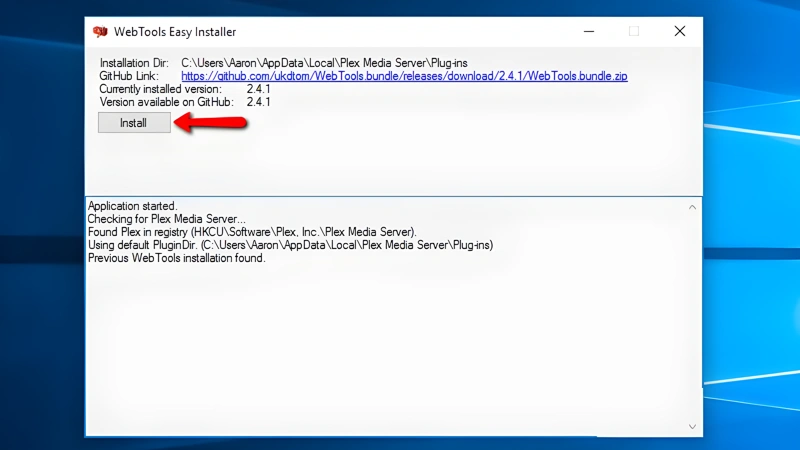800x450 pixels.
Task: Click 'Checking for Plex Media Server...' log line
Action: [166, 219]
